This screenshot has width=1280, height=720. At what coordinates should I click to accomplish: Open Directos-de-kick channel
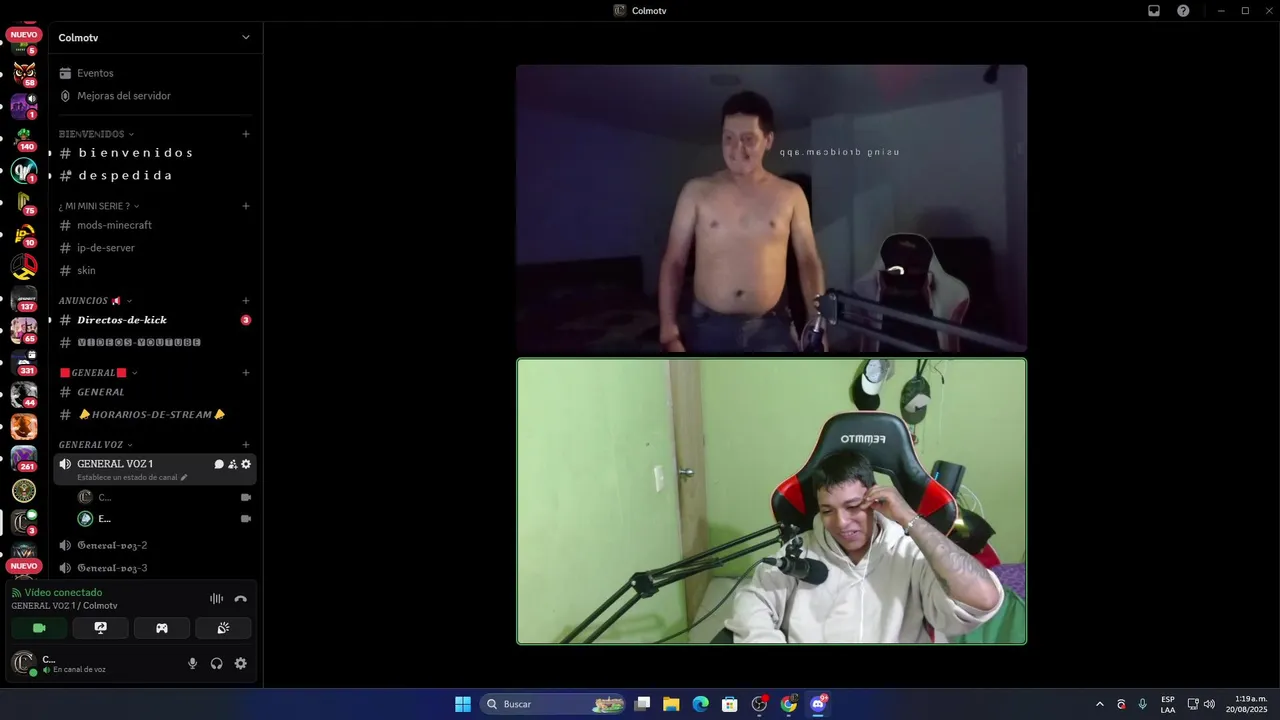pyautogui.click(x=155, y=320)
